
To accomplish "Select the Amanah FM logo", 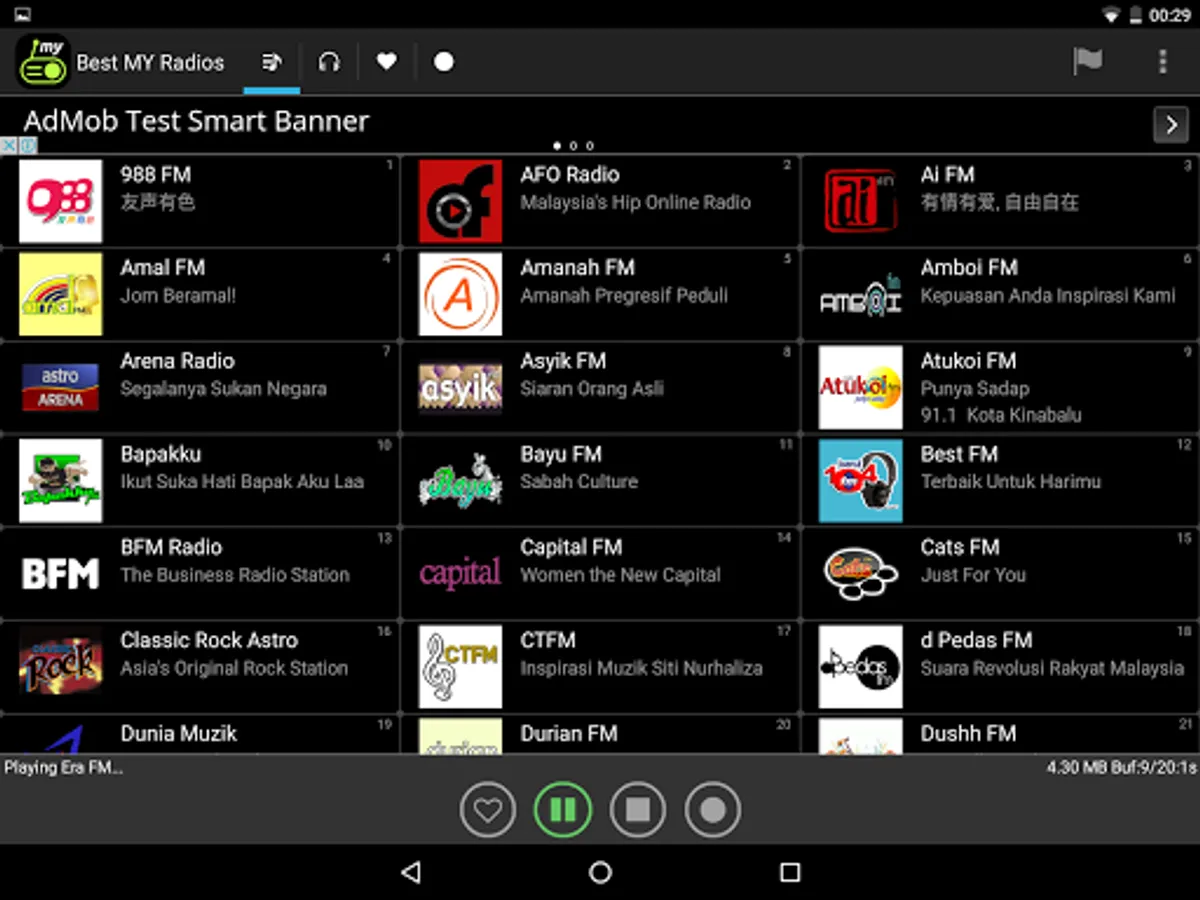I will (x=460, y=294).
